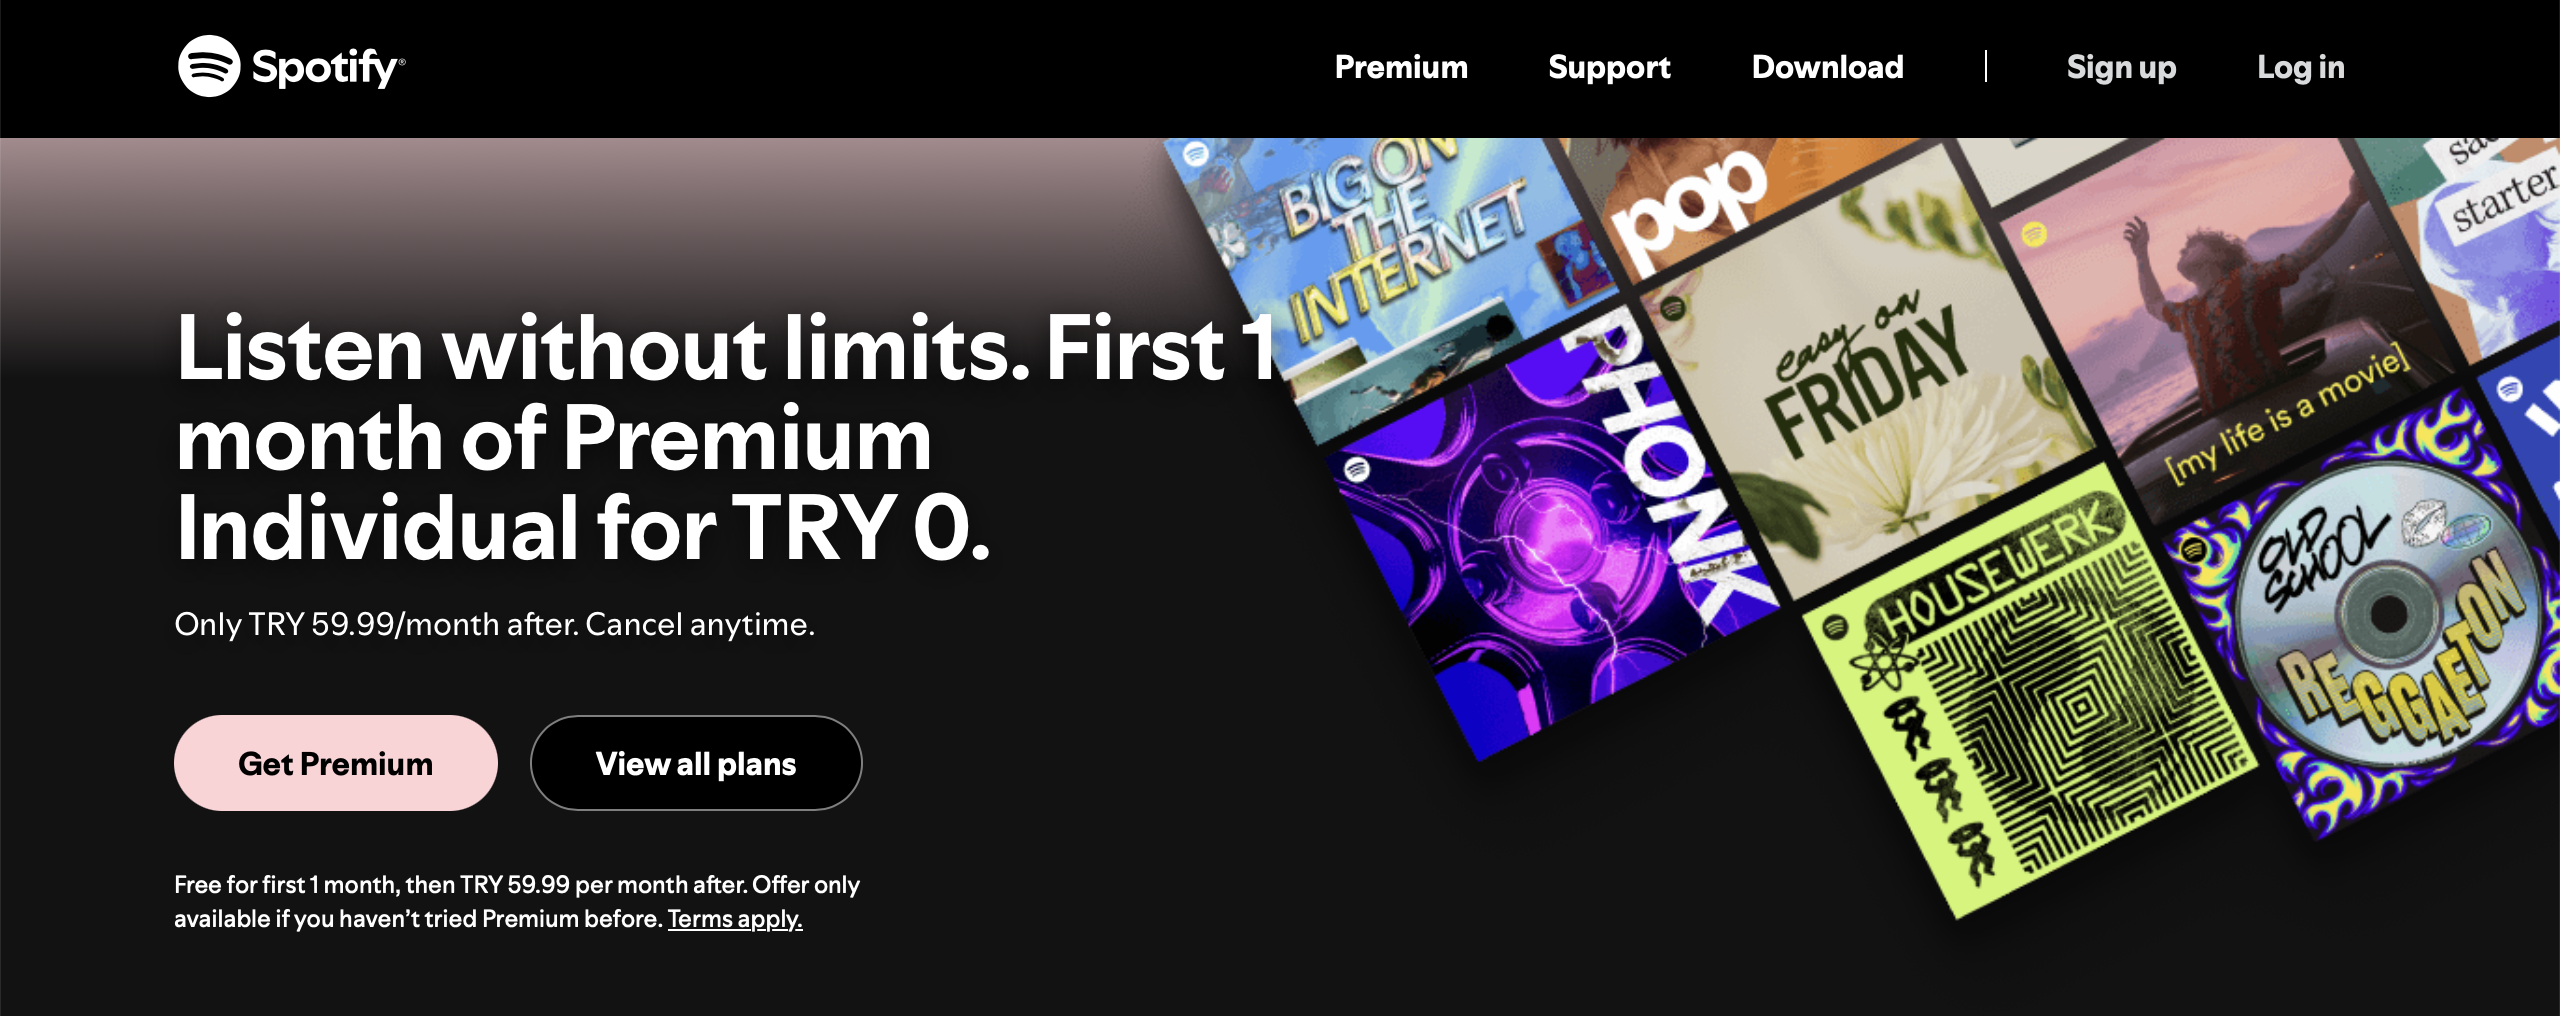Click the Sign up link

[x=2121, y=67]
